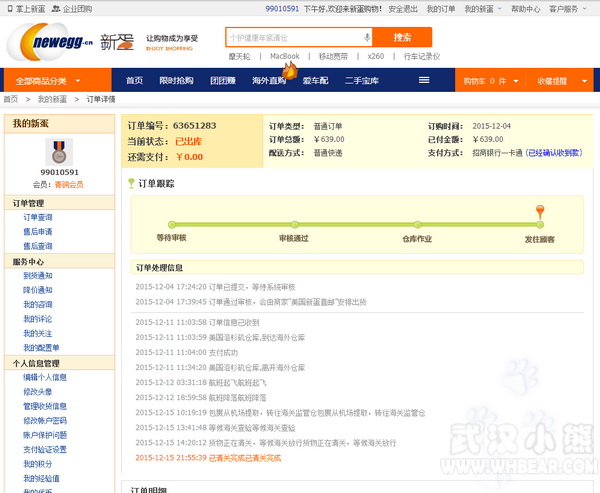This screenshot has height=493, width=600.
Task: Open 我的关注 in sidebar
Action: (38, 333)
